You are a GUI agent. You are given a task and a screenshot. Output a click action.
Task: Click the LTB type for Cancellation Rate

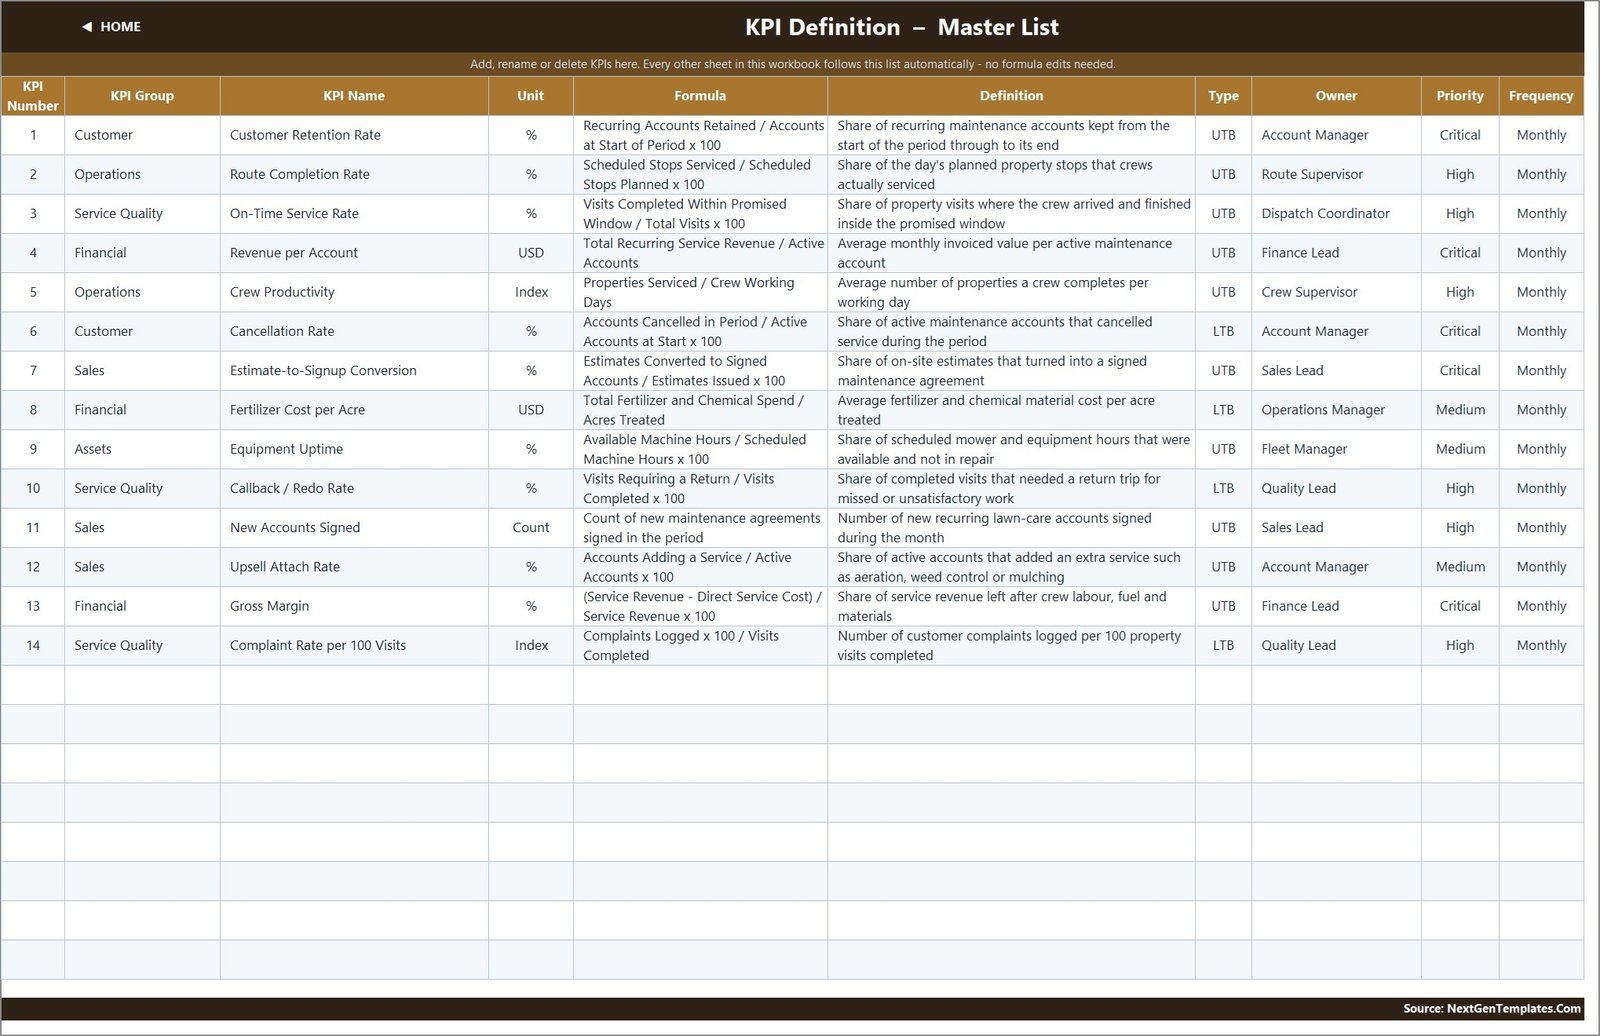tap(1223, 331)
